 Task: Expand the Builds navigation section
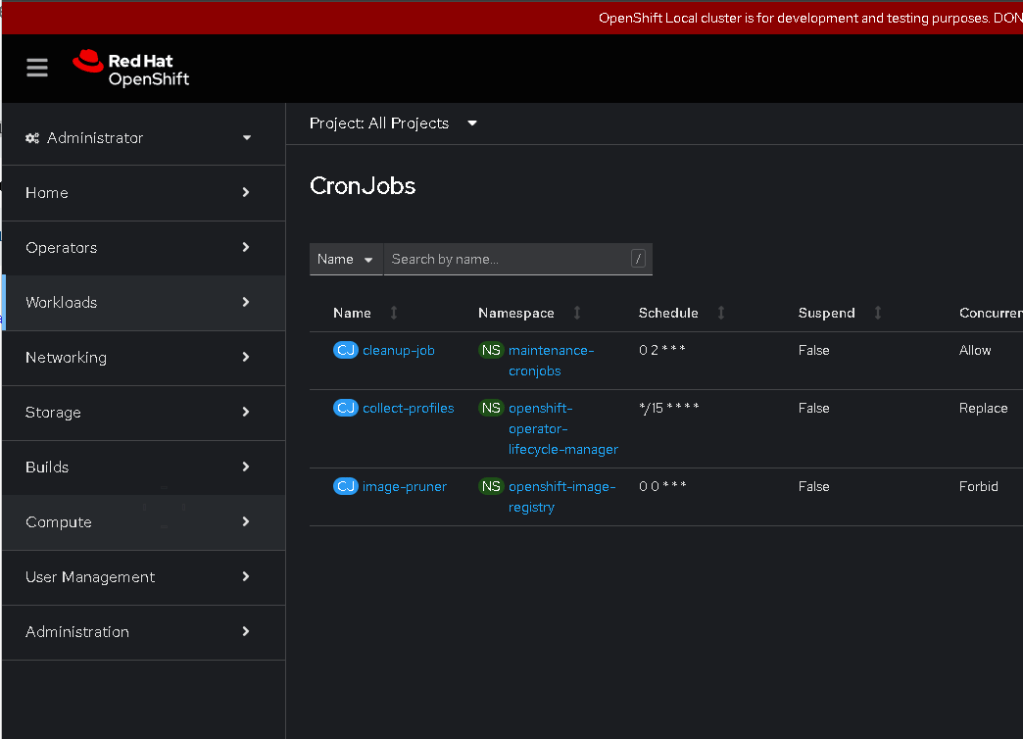point(144,467)
